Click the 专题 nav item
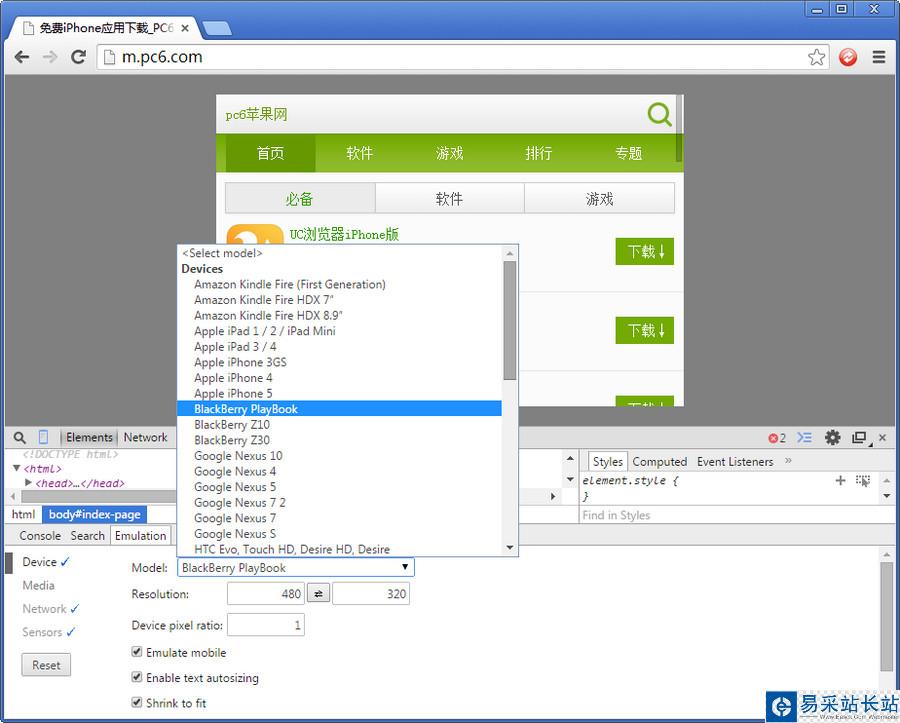The image size is (900, 723). point(629,153)
